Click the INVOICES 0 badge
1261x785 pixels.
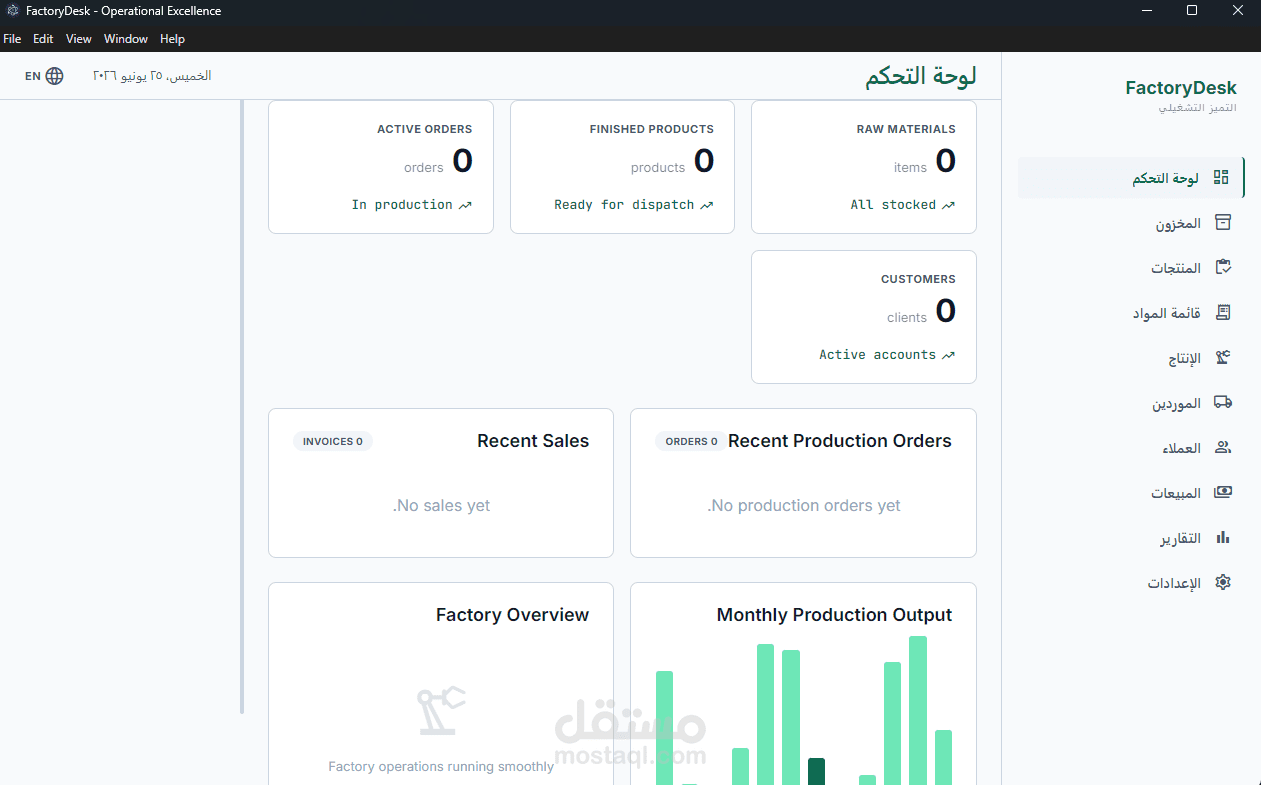click(x=333, y=441)
